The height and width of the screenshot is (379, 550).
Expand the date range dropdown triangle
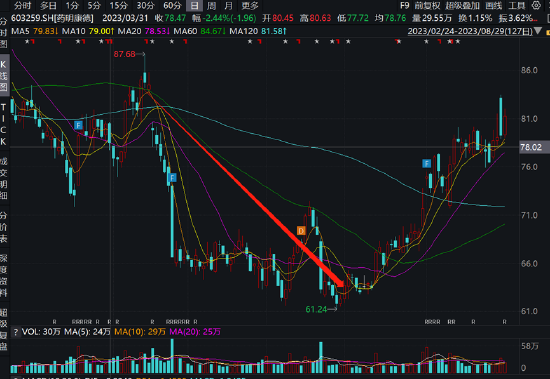click(537, 31)
